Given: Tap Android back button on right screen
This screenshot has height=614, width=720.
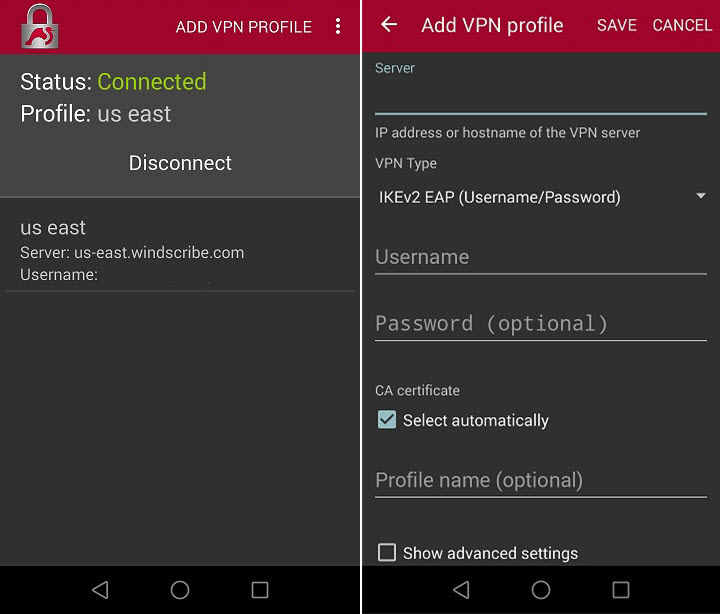Looking at the screenshot, I should [461, 590].
